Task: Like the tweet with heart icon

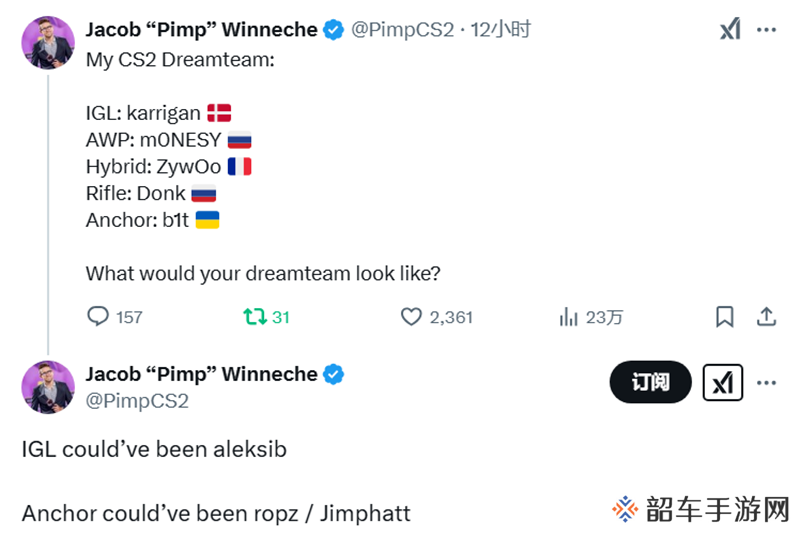Action: 411,317
